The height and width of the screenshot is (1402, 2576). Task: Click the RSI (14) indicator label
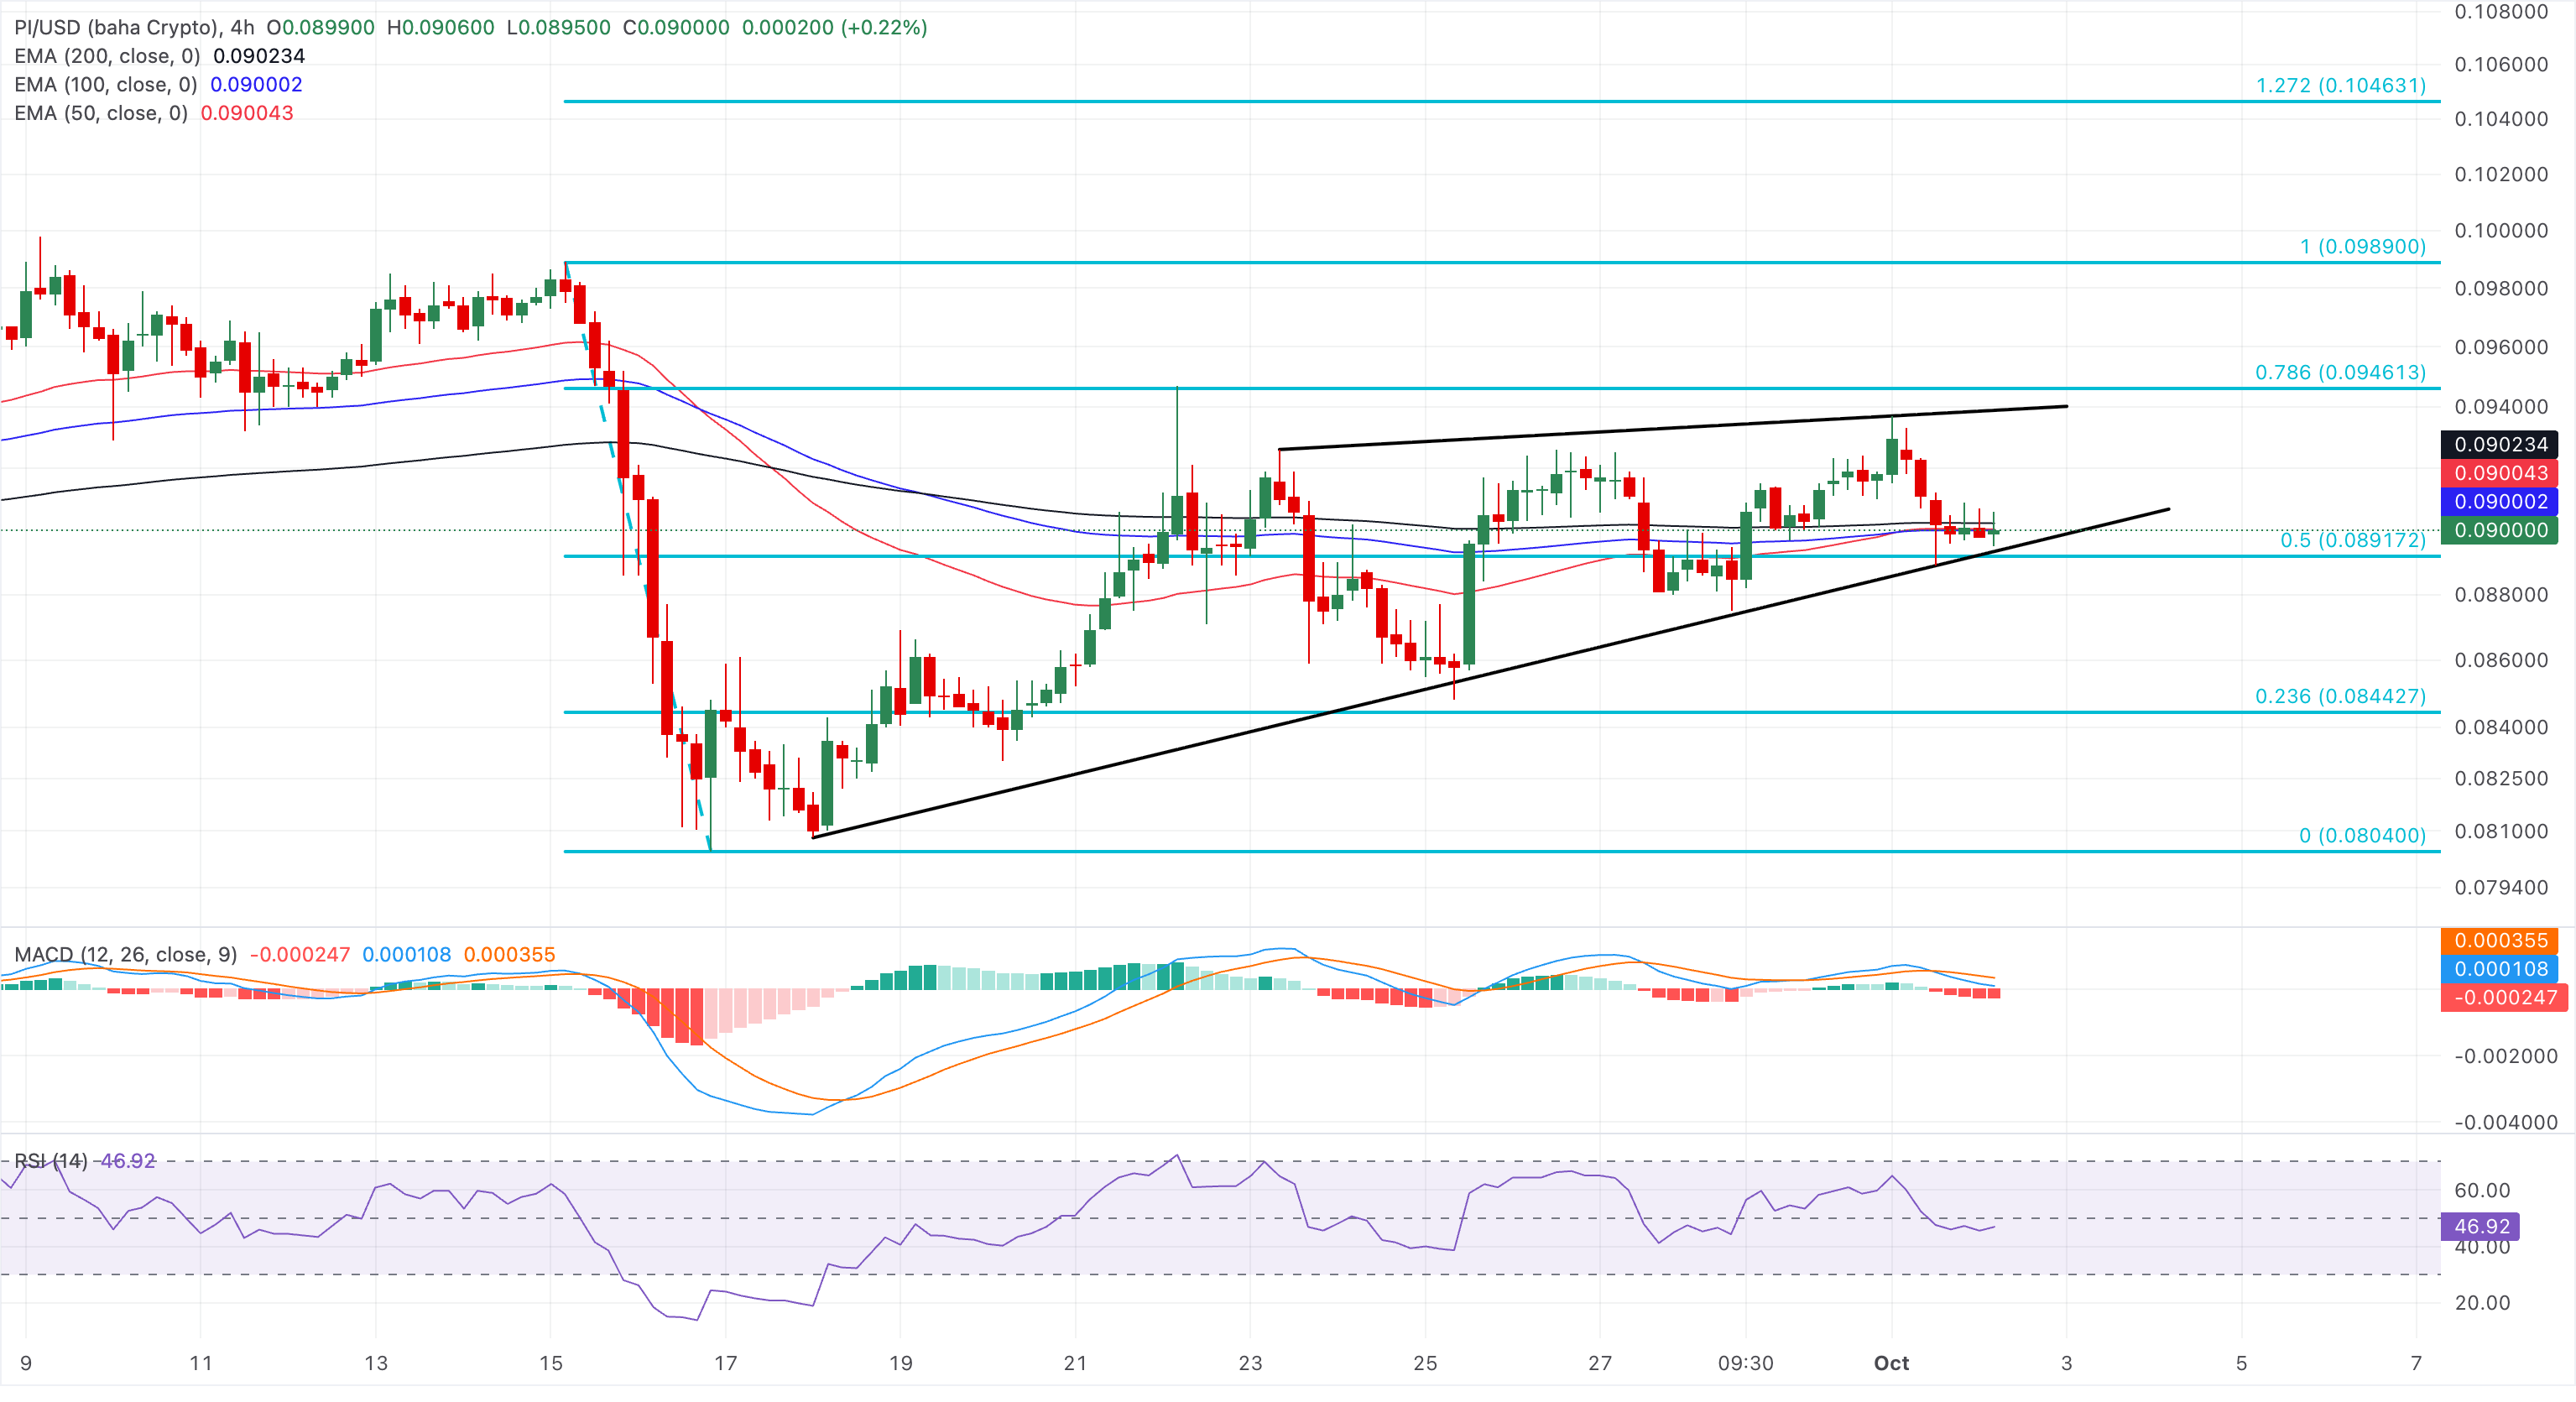(50, 1161)
